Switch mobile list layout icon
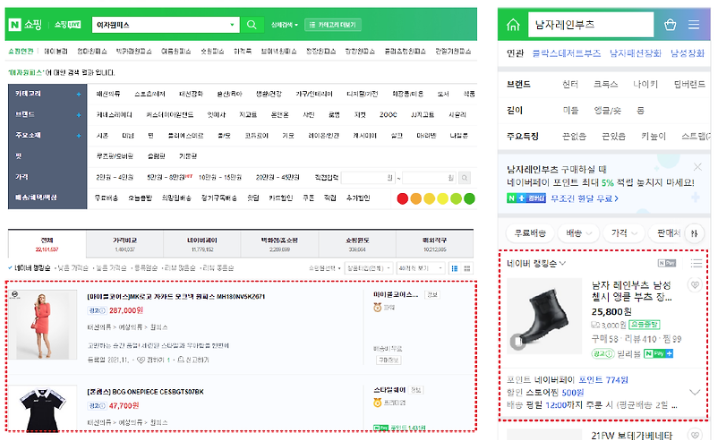Viewport: 720px width, 440px height. [696, 263]
